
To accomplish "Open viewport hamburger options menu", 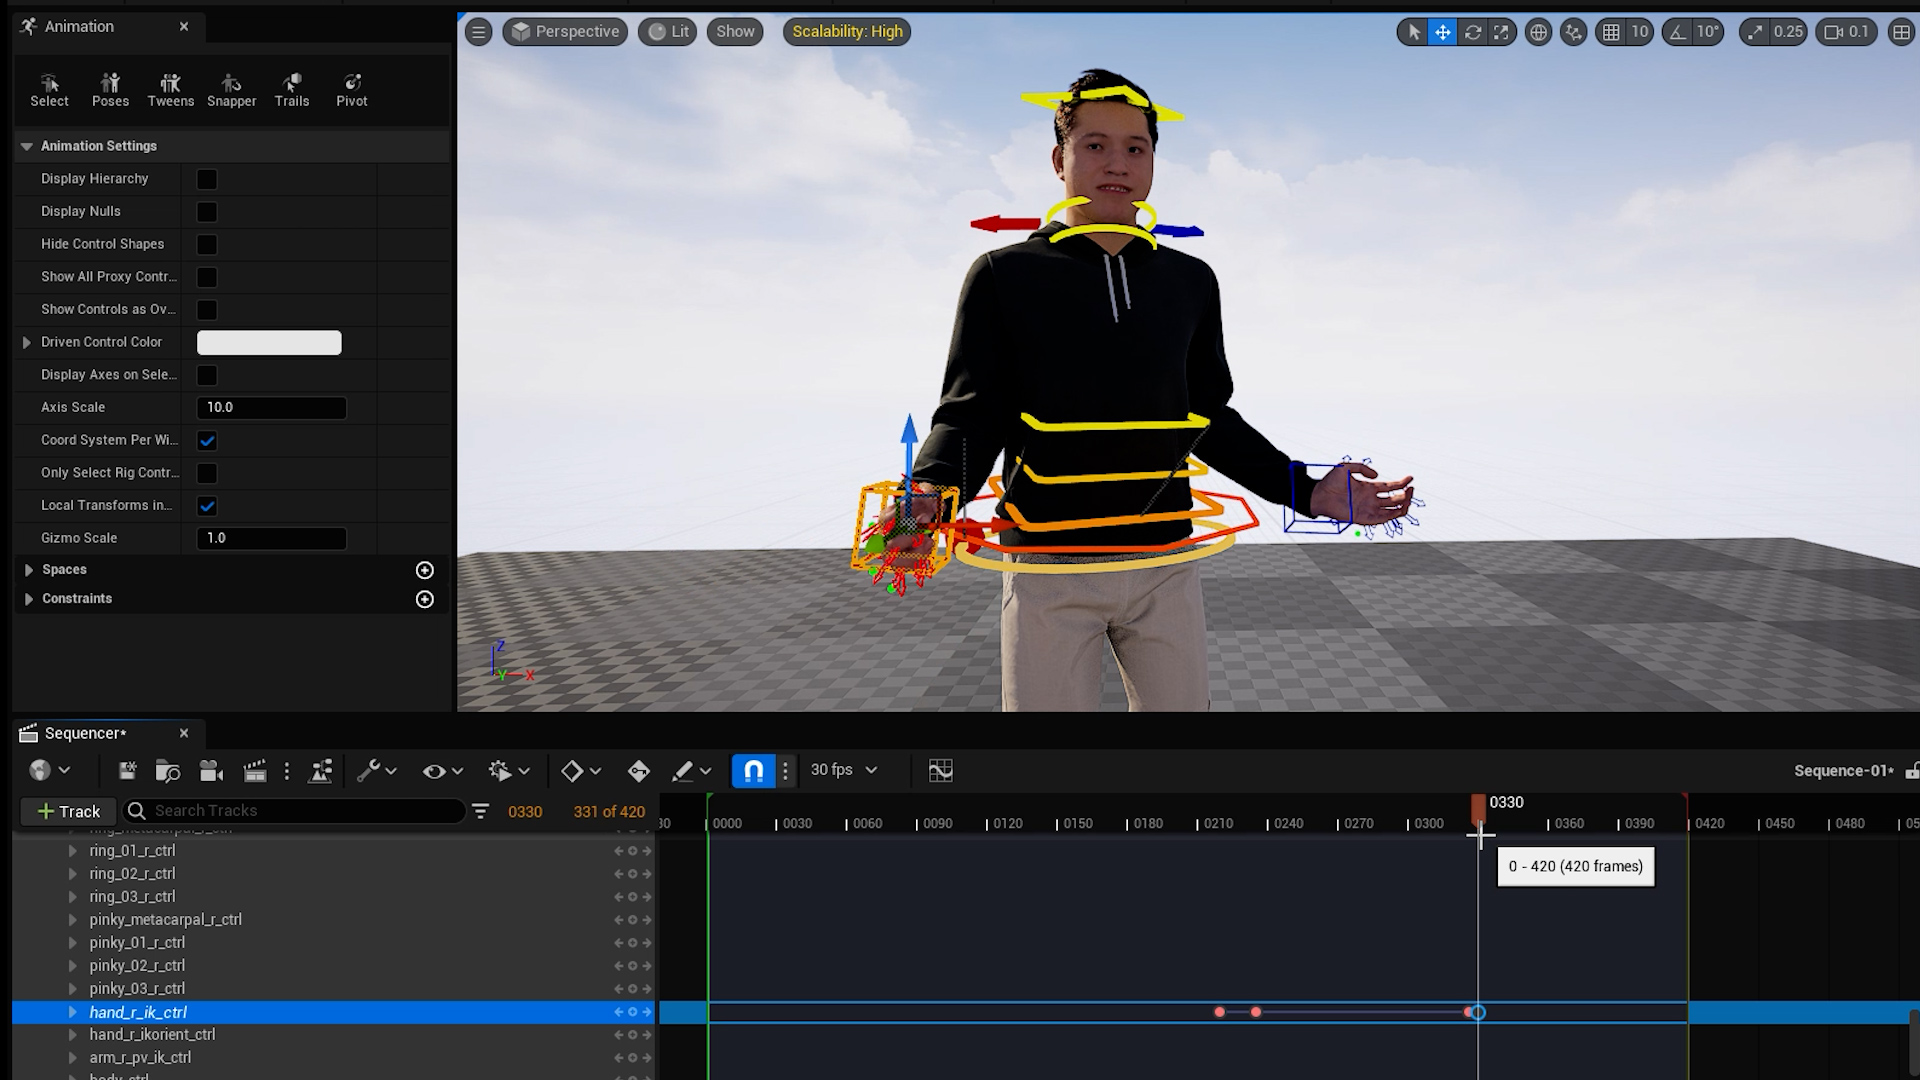I will [x=479, y=32].
